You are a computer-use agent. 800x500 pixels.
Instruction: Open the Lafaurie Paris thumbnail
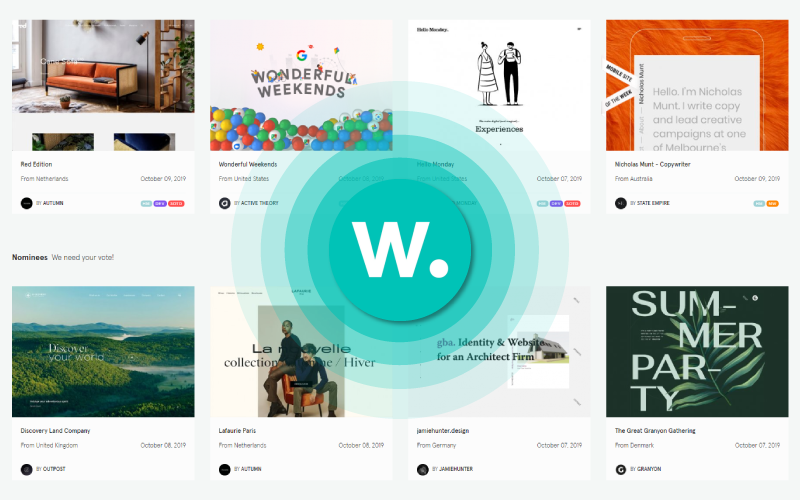(301, 352)
